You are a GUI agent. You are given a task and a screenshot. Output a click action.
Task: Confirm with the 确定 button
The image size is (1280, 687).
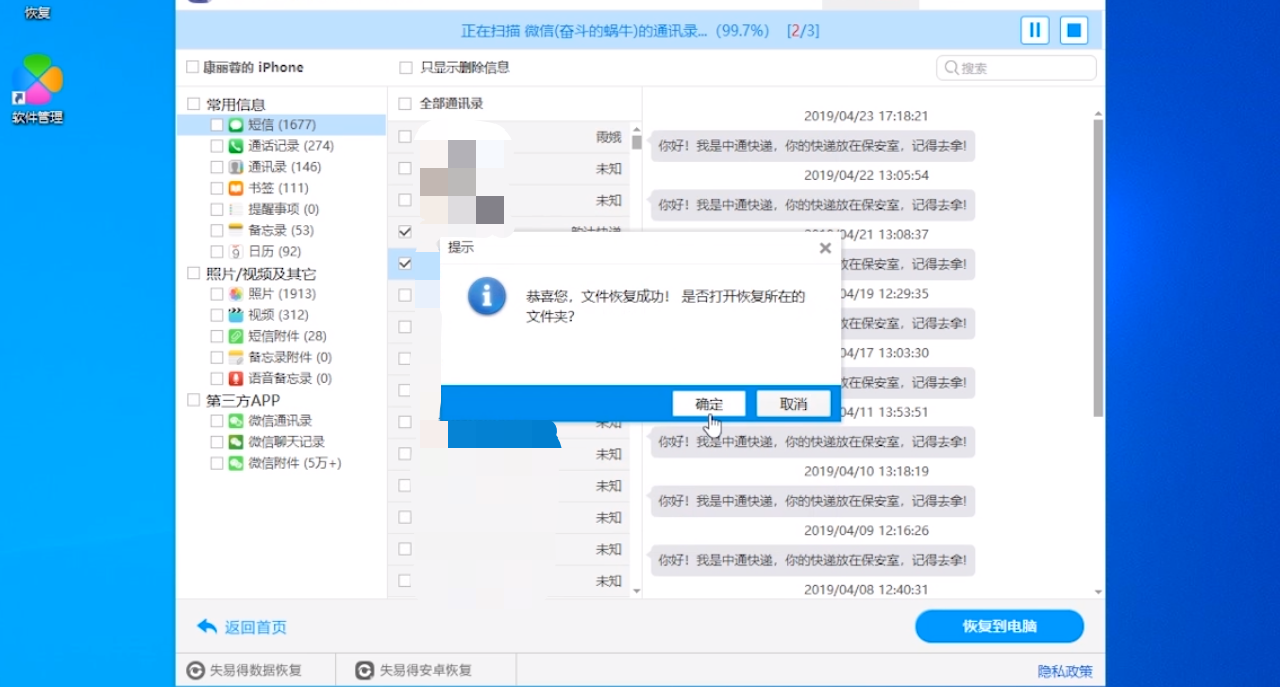708,404
